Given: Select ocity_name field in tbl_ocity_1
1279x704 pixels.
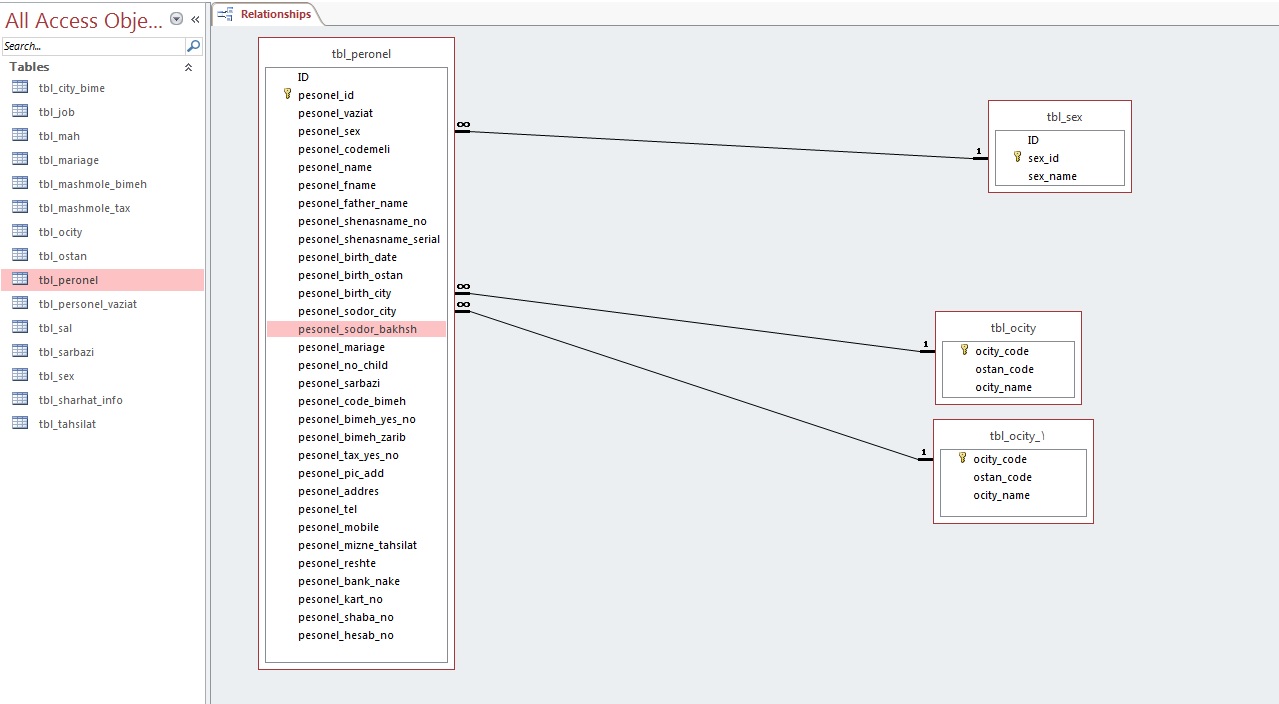Looking at the screenshot, I should (1013, 495).
